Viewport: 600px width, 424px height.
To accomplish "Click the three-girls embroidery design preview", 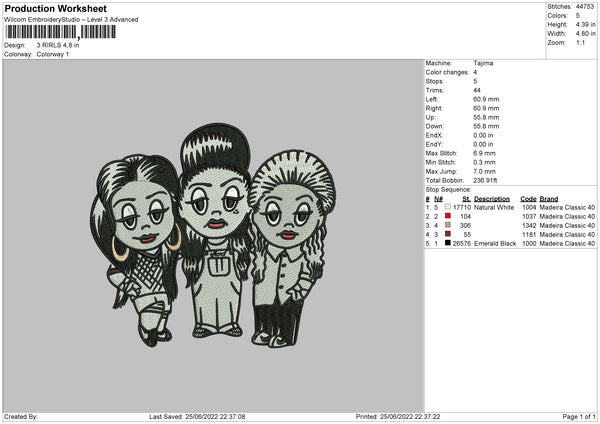I will (213, 235).
